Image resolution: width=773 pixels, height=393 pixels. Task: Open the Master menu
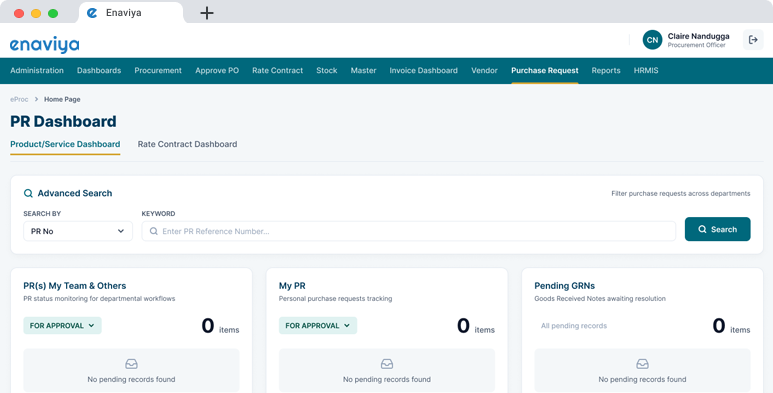tap(363, 71)
